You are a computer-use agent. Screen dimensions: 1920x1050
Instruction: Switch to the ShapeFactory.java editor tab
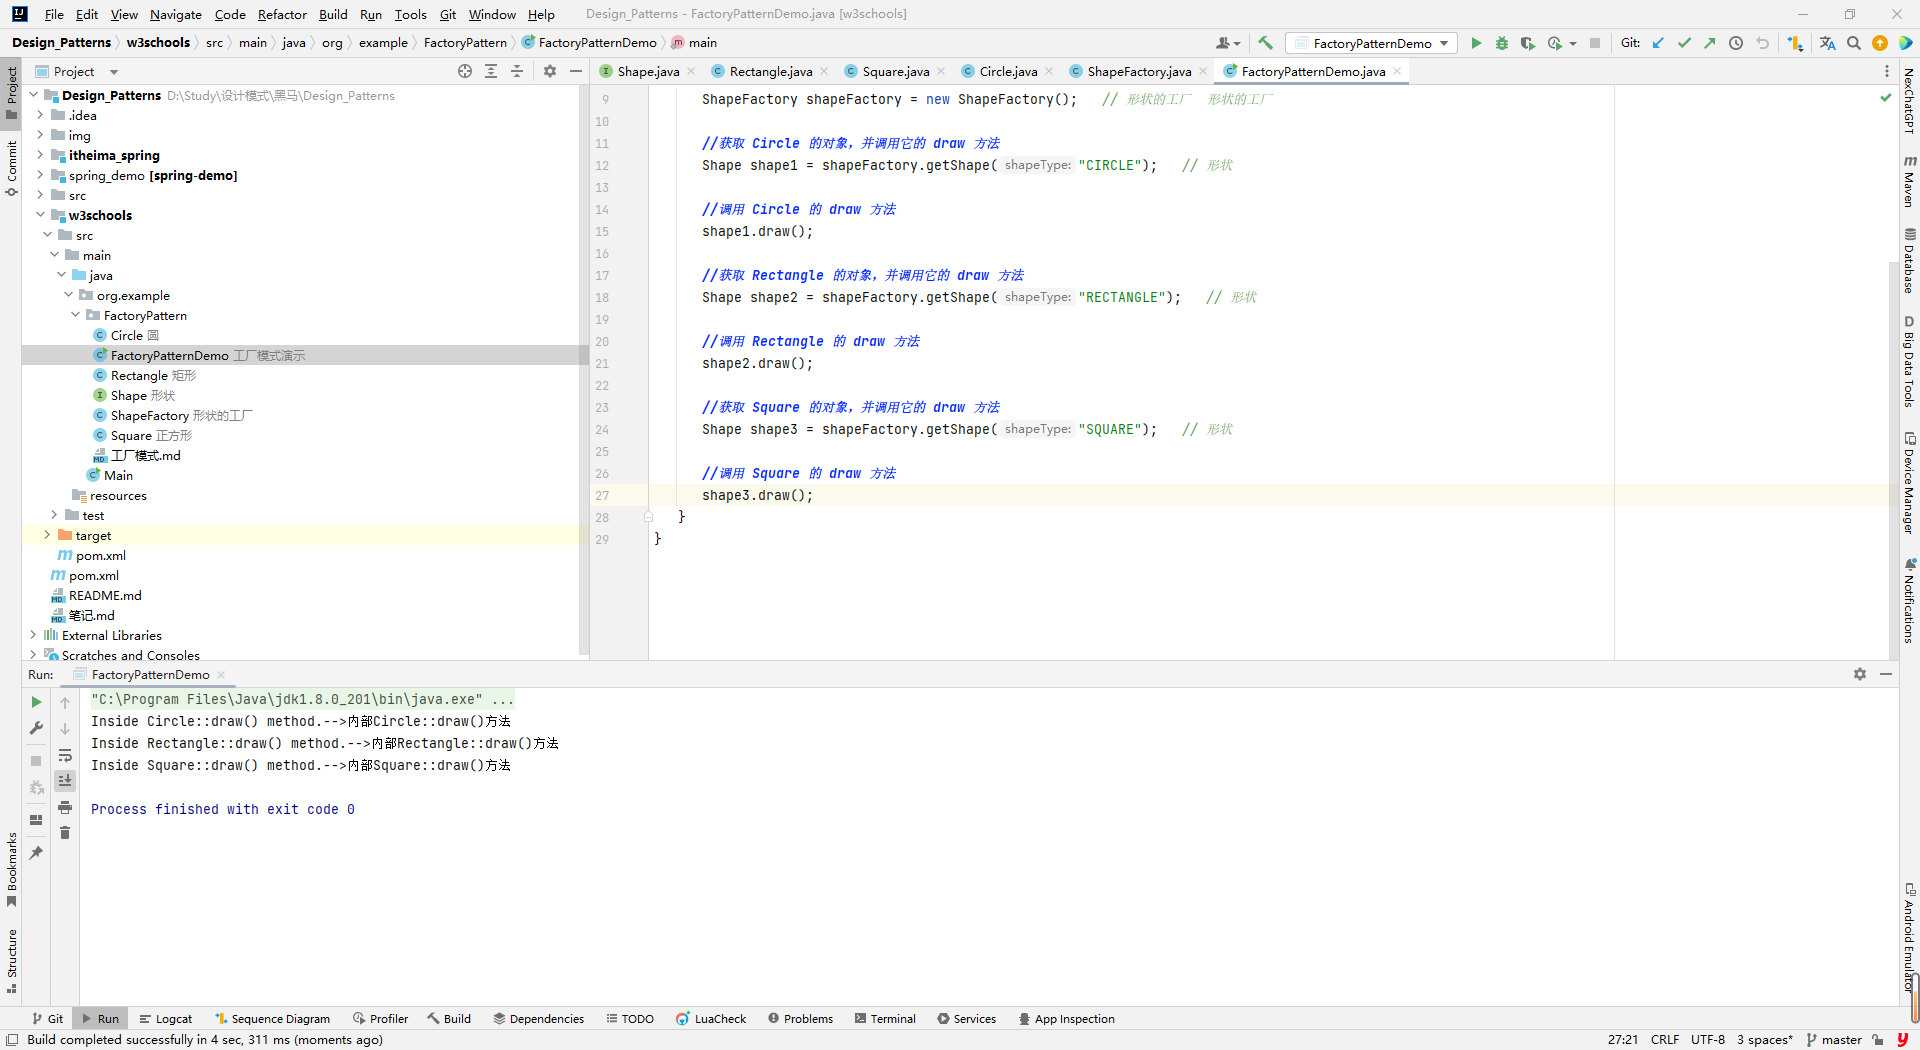coord(1138,71)
